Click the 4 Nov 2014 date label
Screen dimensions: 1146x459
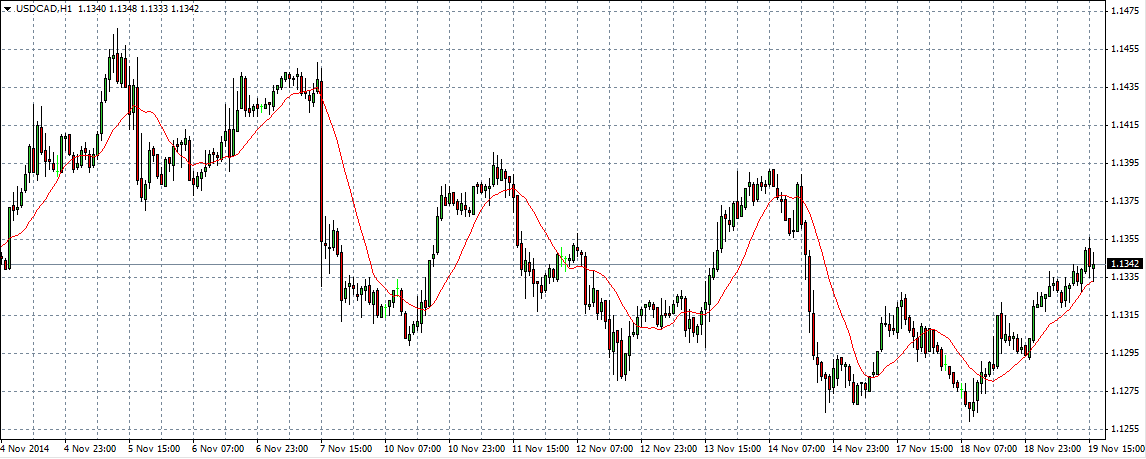click(22, 448)
